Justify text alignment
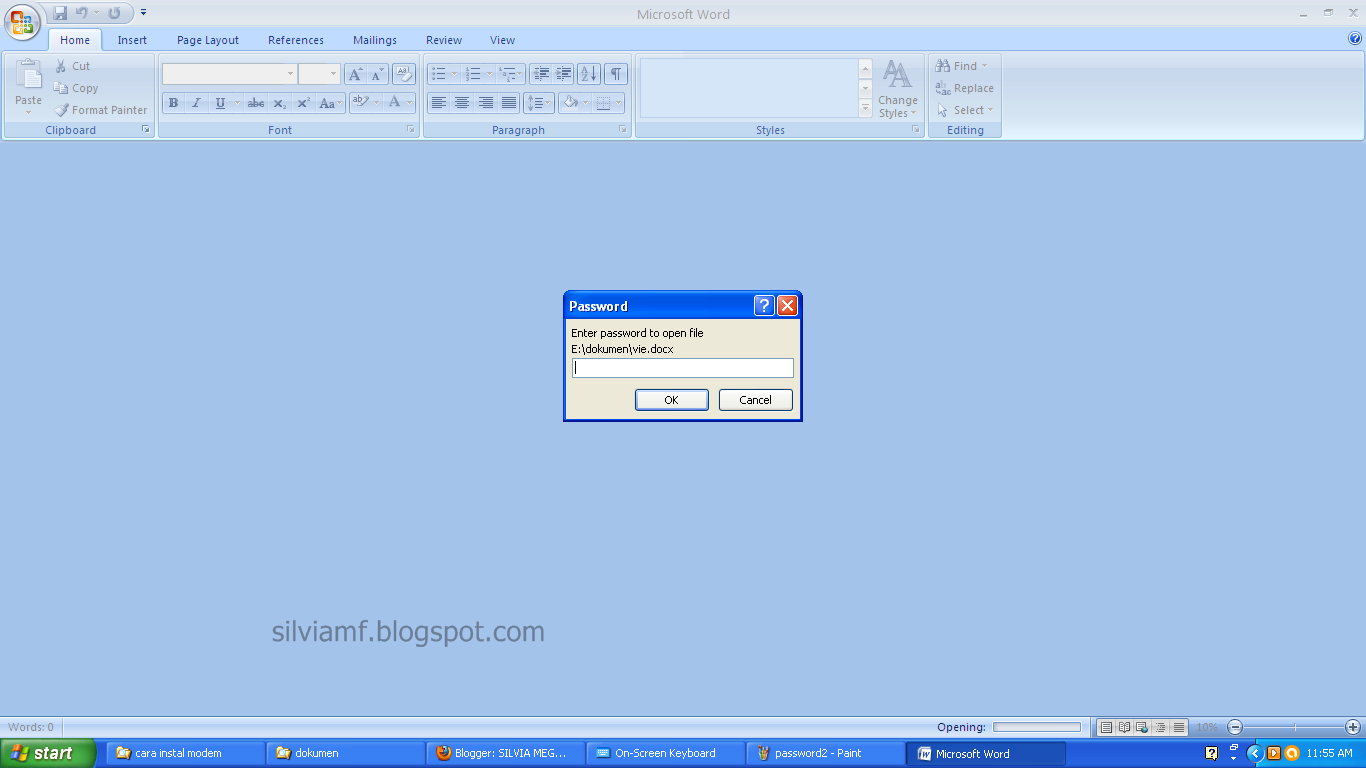Image resolution: width=1366 pixels, height=768 pixels. [x=509, y=103]
